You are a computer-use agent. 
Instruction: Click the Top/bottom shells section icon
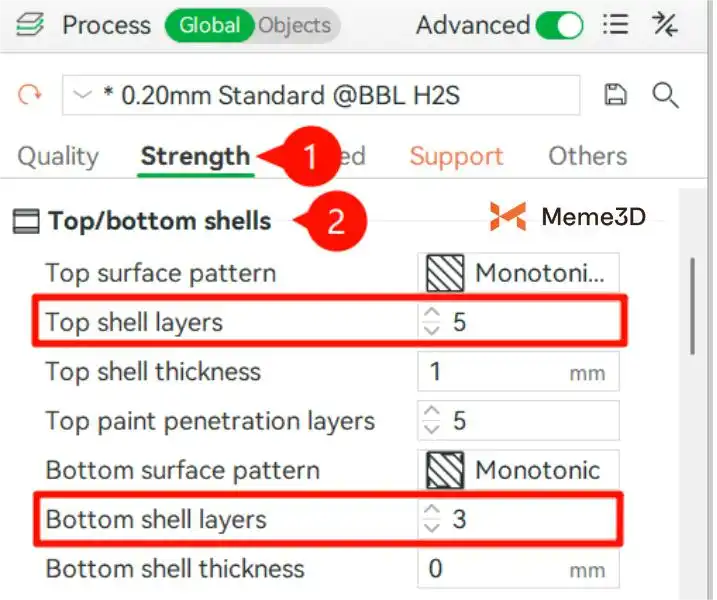click(x=26, y=221)
